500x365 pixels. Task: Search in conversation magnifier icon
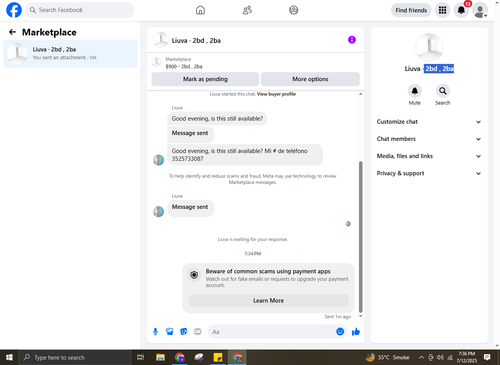443,91
